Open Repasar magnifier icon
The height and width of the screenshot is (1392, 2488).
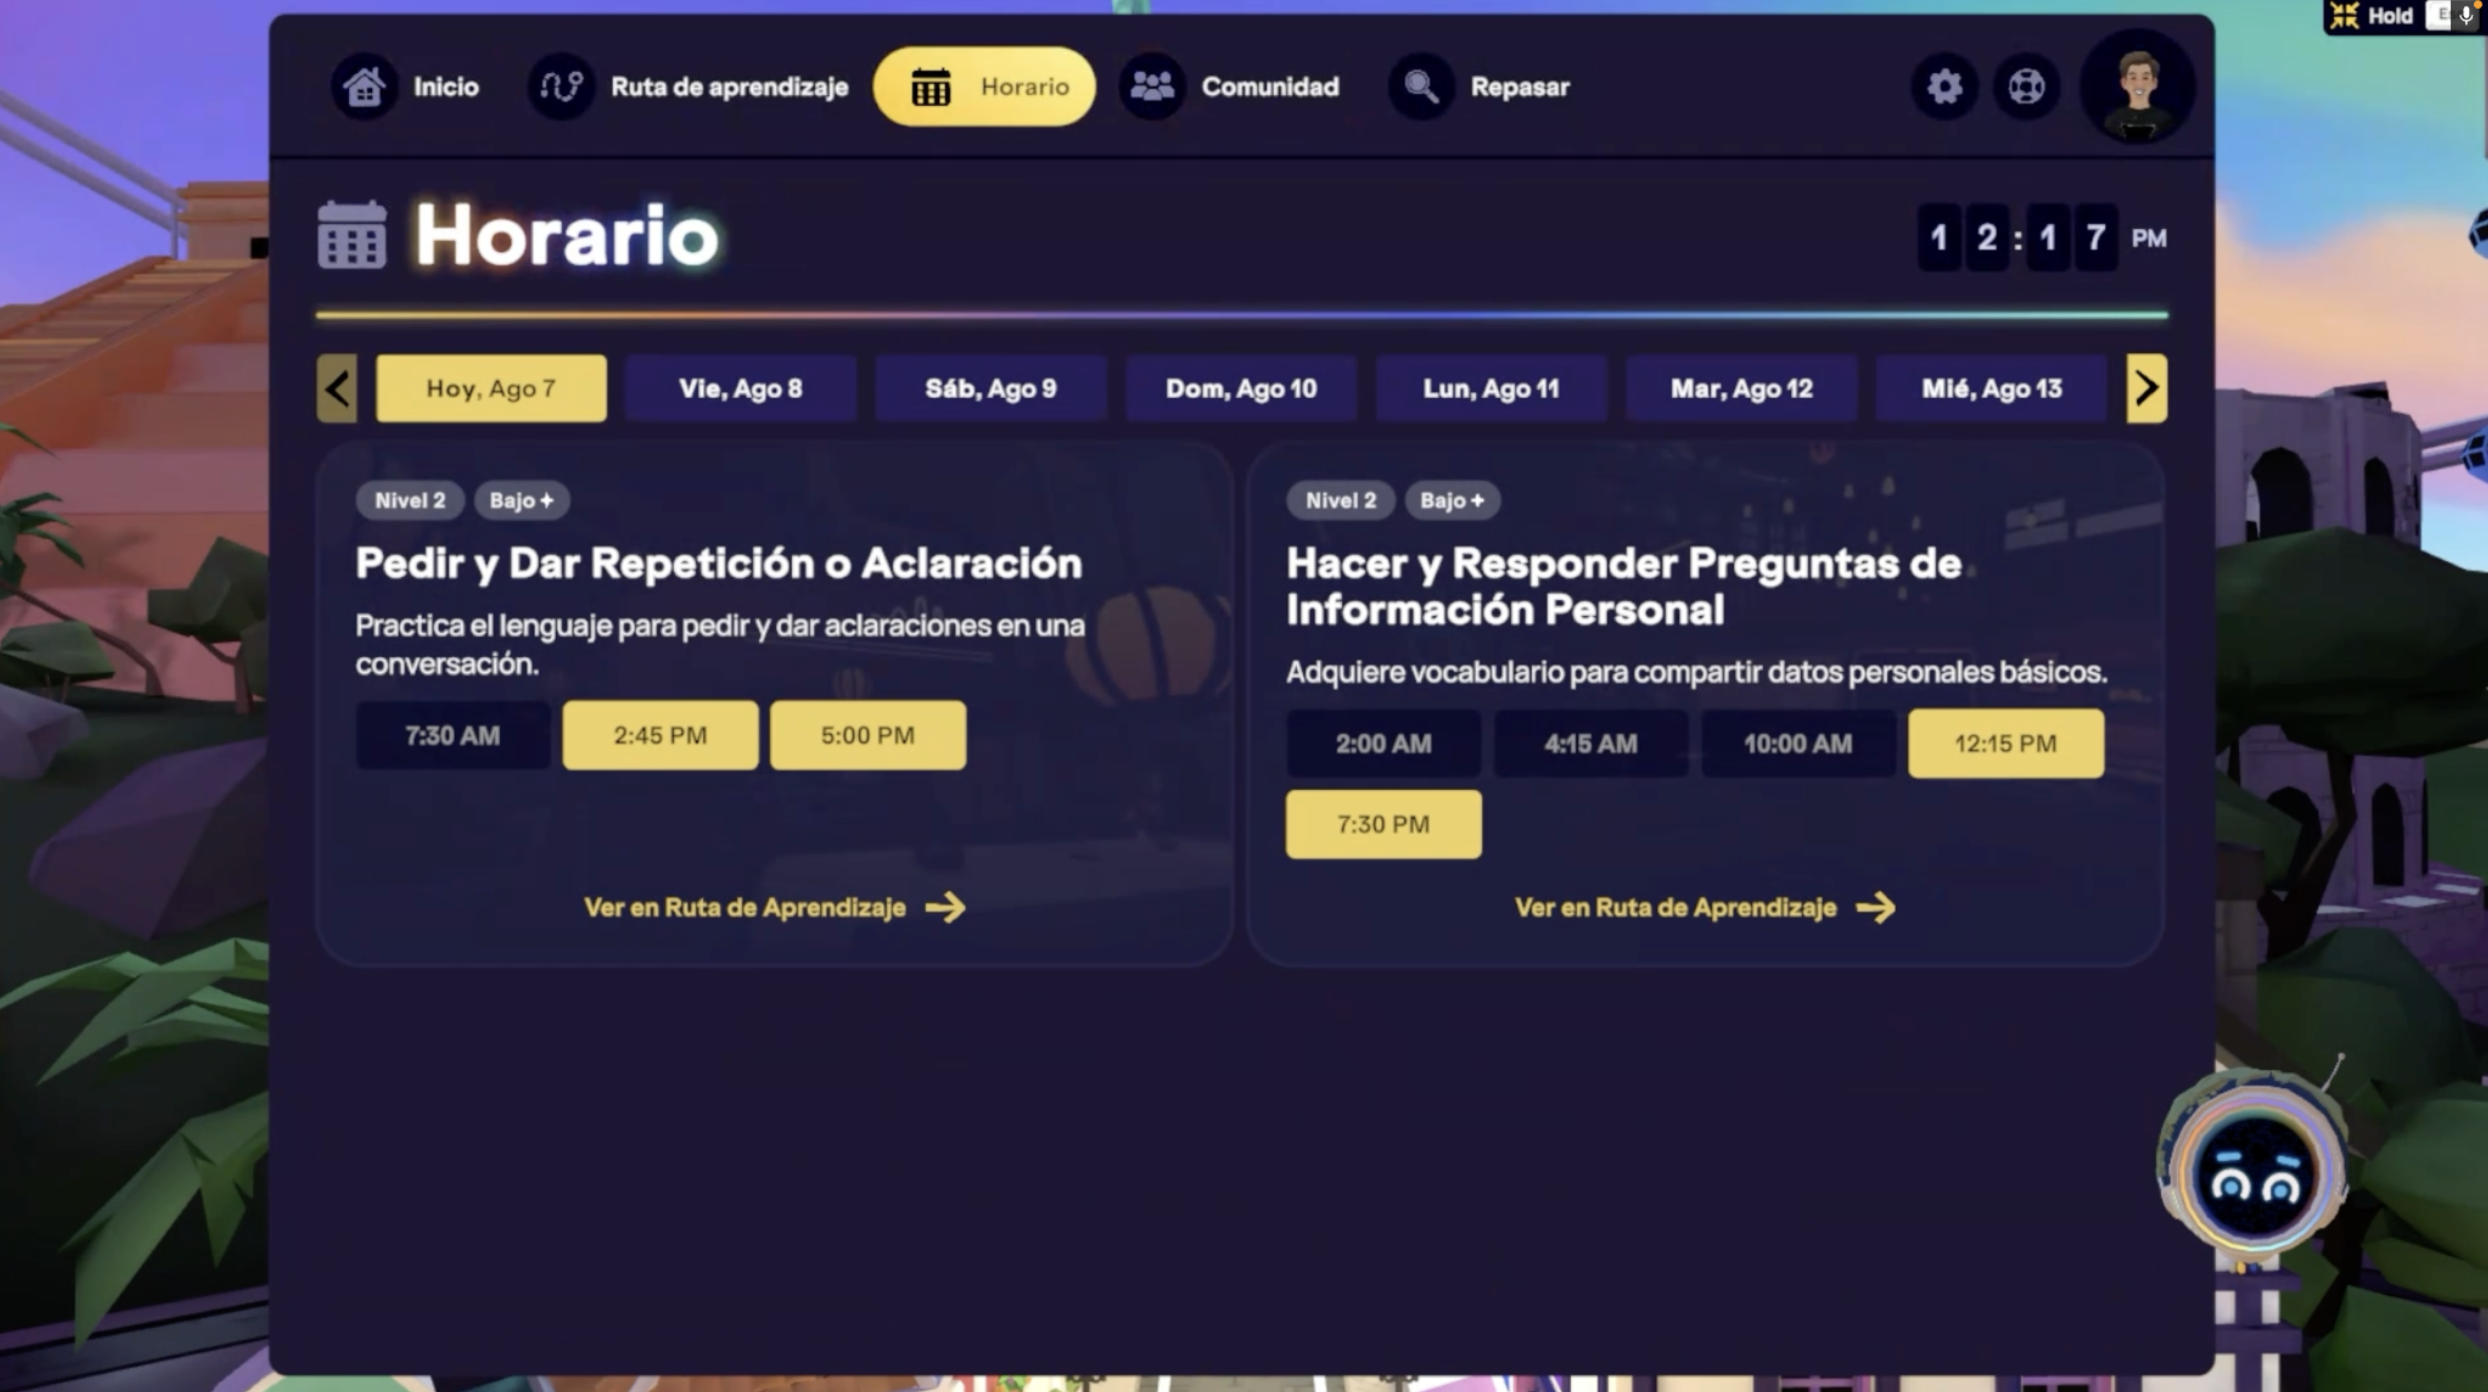coord(1420,87)
